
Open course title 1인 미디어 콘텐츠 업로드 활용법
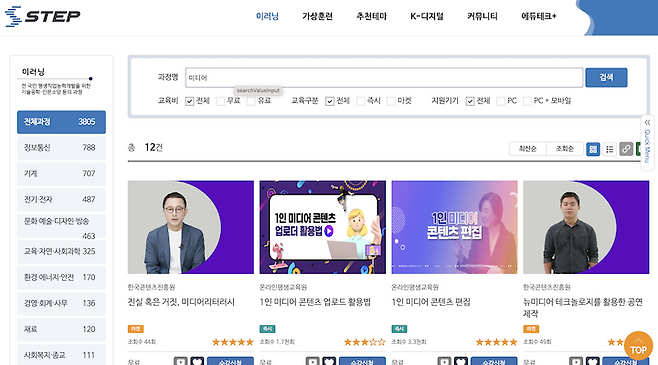(x=315, y=302)
